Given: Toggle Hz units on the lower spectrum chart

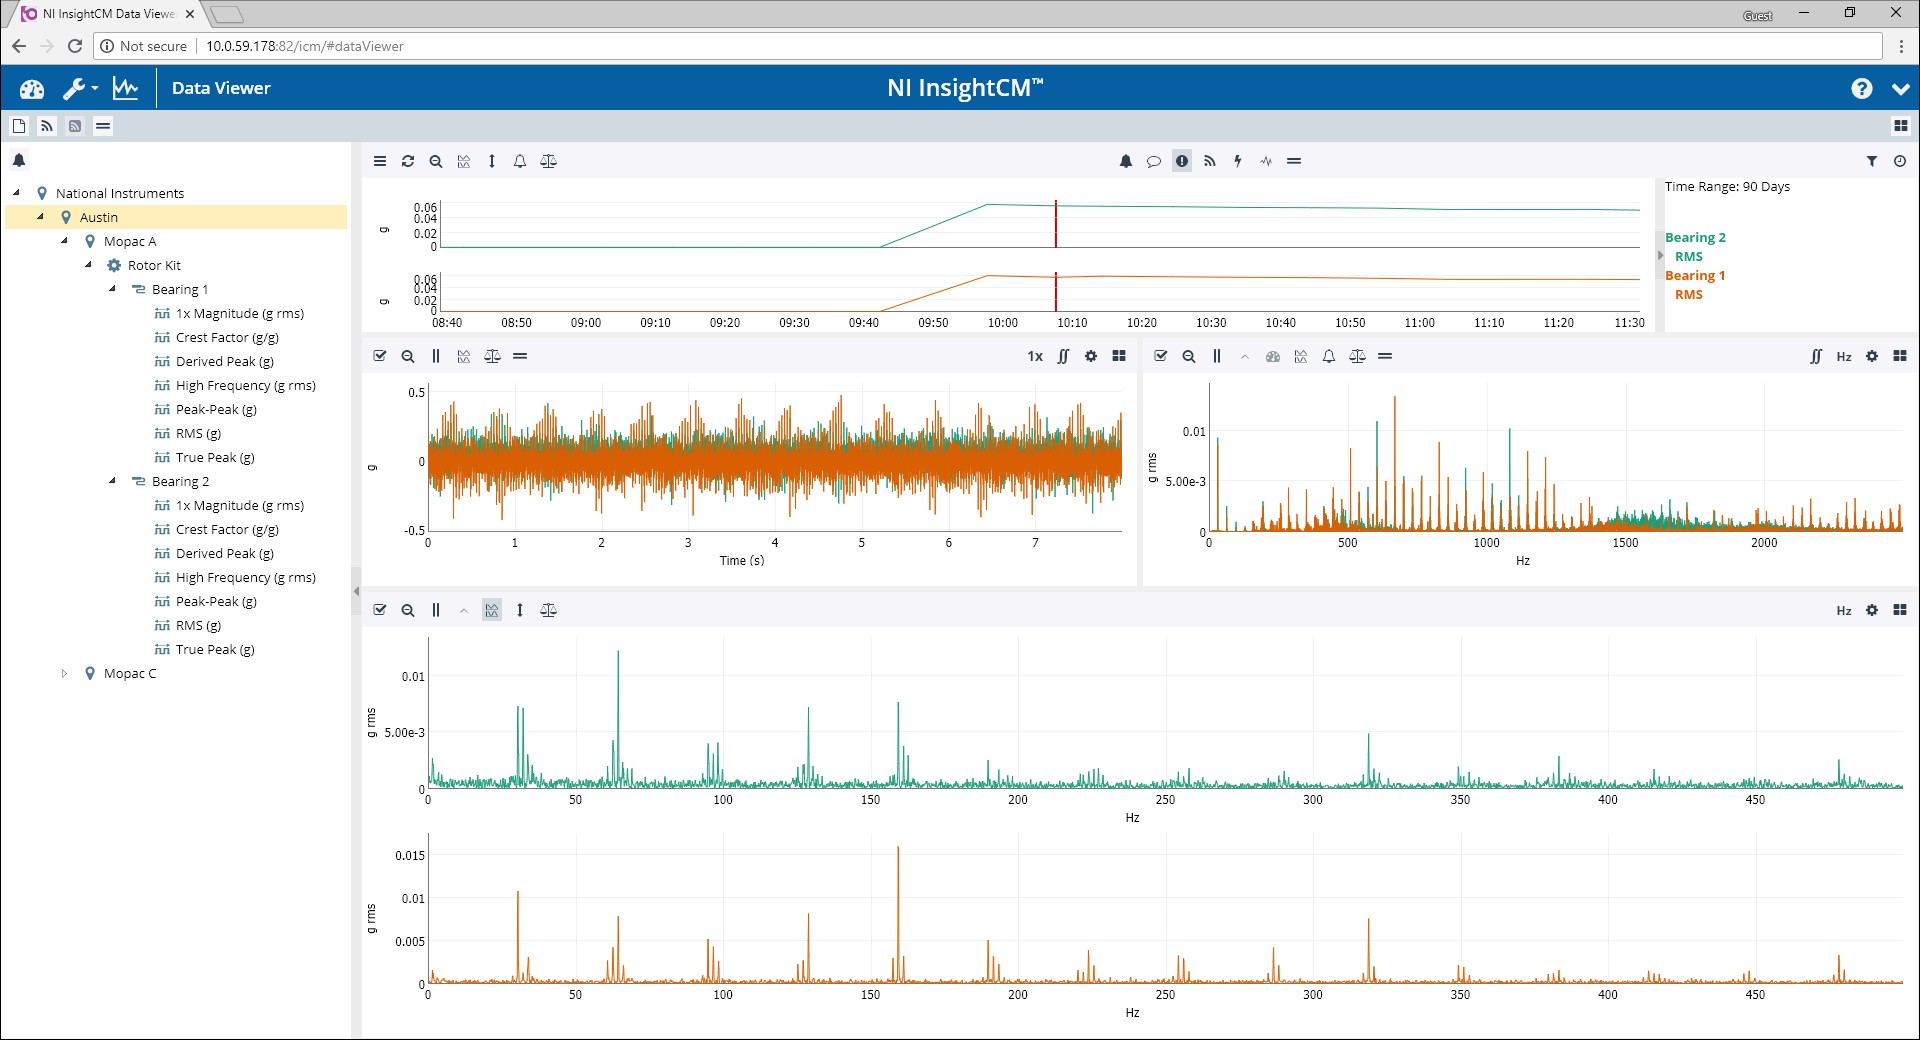Looking at the screenshot, I should (1843, 610).
